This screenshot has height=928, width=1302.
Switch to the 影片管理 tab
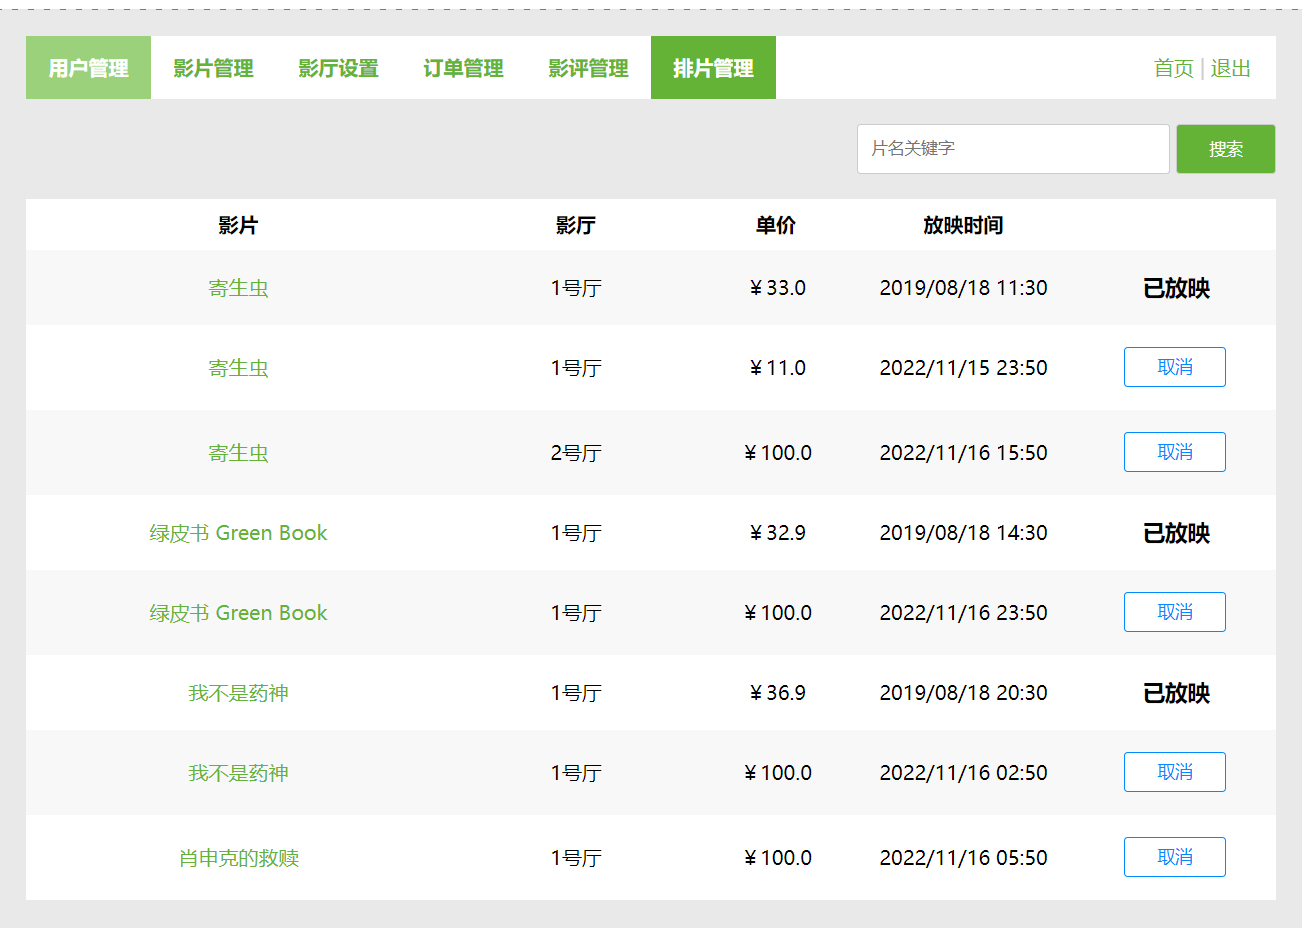[213, 68]
